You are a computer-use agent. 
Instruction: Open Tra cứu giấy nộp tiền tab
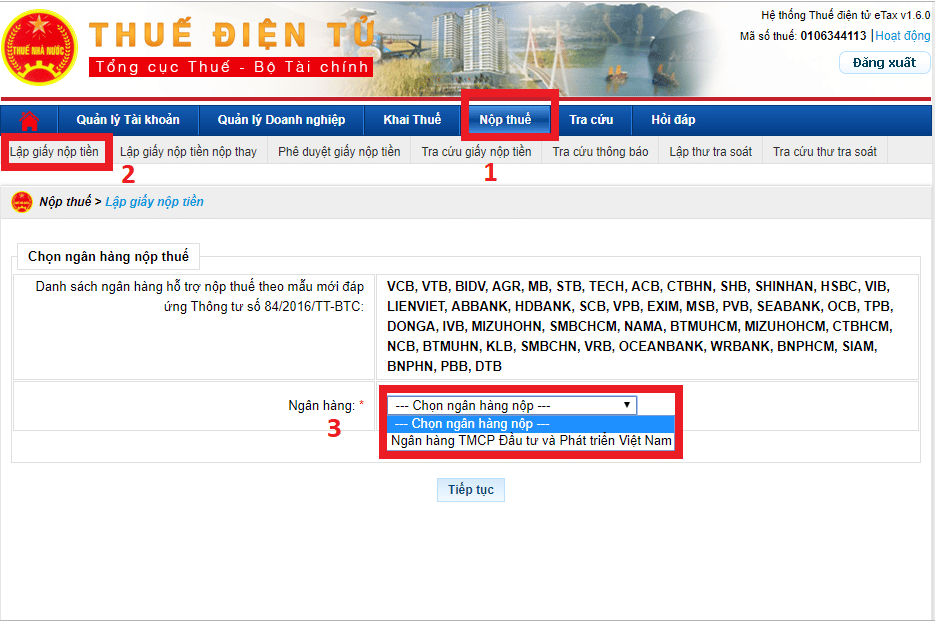click(x=476, y=152)
